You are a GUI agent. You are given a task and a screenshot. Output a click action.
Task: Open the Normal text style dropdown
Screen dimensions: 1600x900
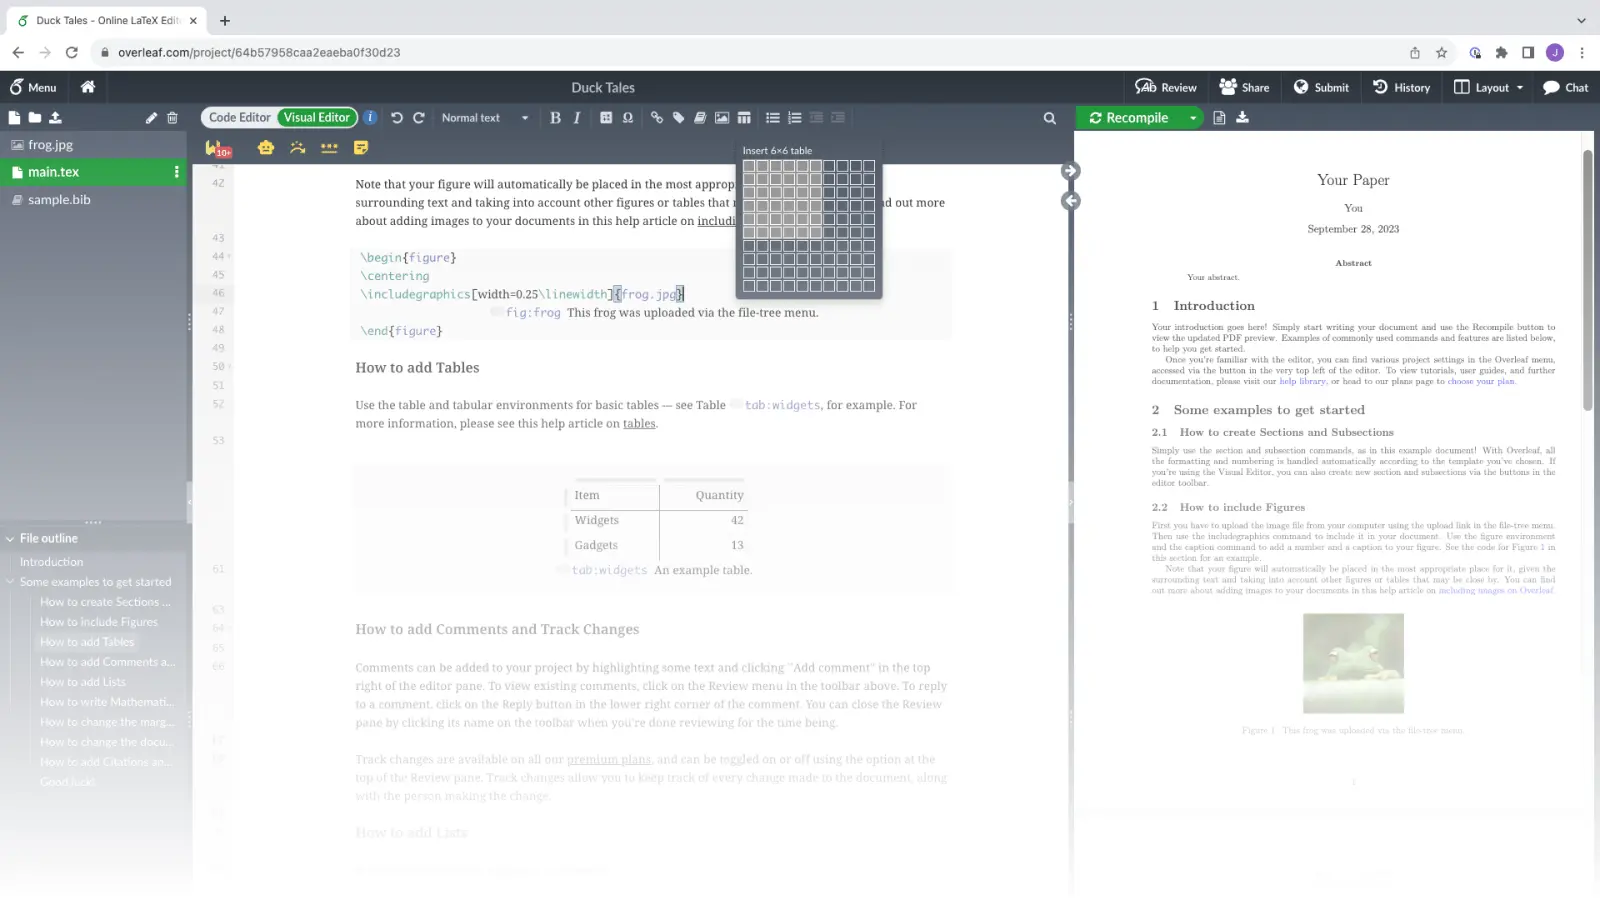click(x=485, y=117)
